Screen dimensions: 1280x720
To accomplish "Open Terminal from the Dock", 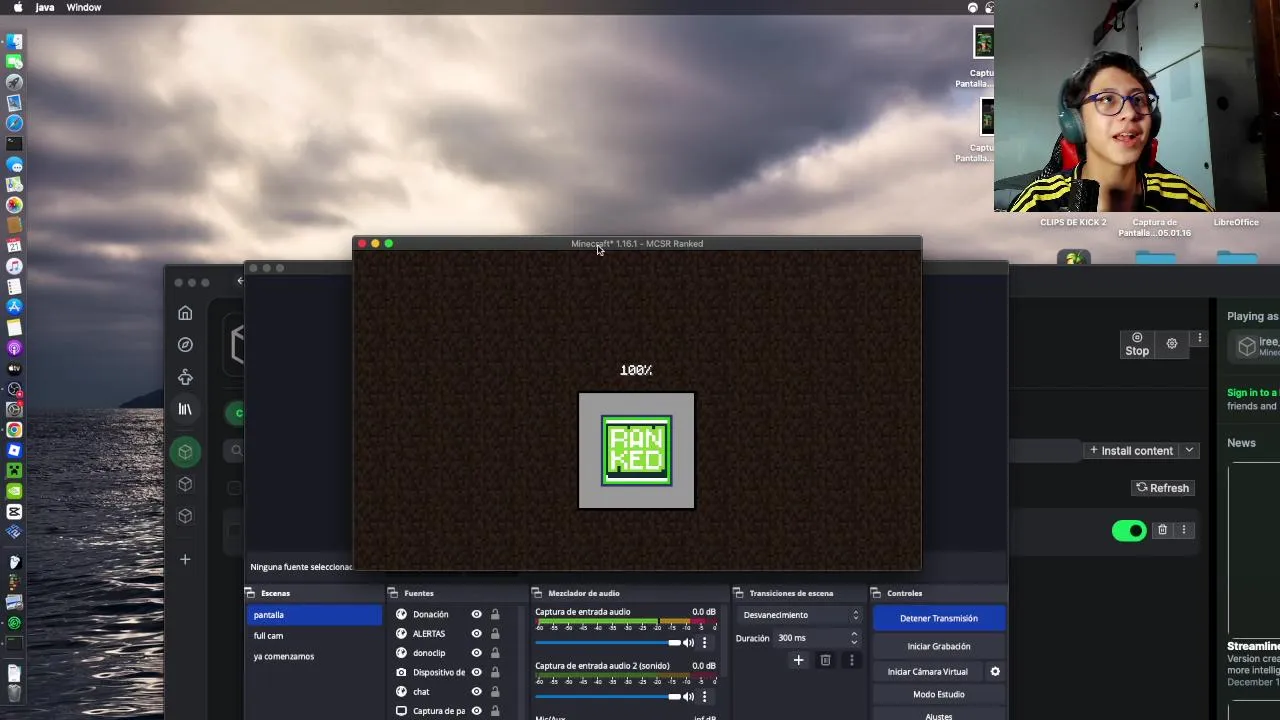I will point(14,143).
